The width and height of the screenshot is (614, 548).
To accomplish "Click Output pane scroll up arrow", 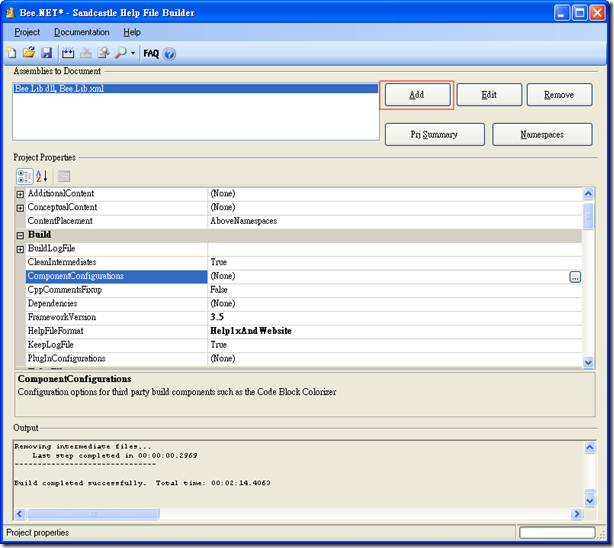I will click(x=590, y=447).
